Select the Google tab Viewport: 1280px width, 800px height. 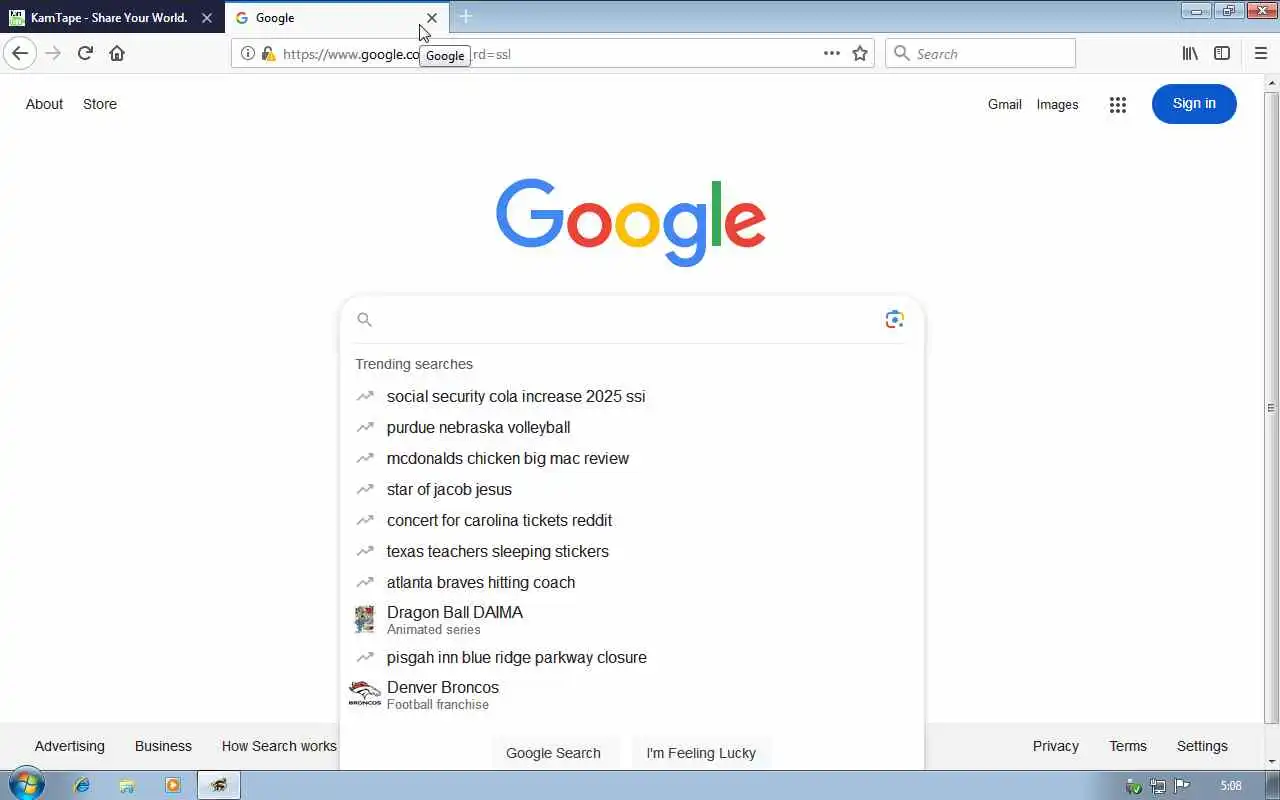pyautogui.click(x=323, y=17)
